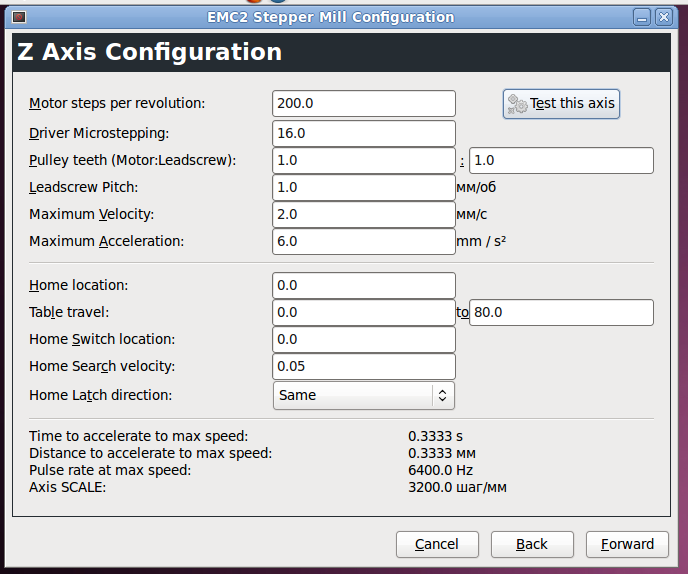Focus the Home Switch location field
This screenshot has width=688, height=574.
pyautogui.click(x=364, y=339)
